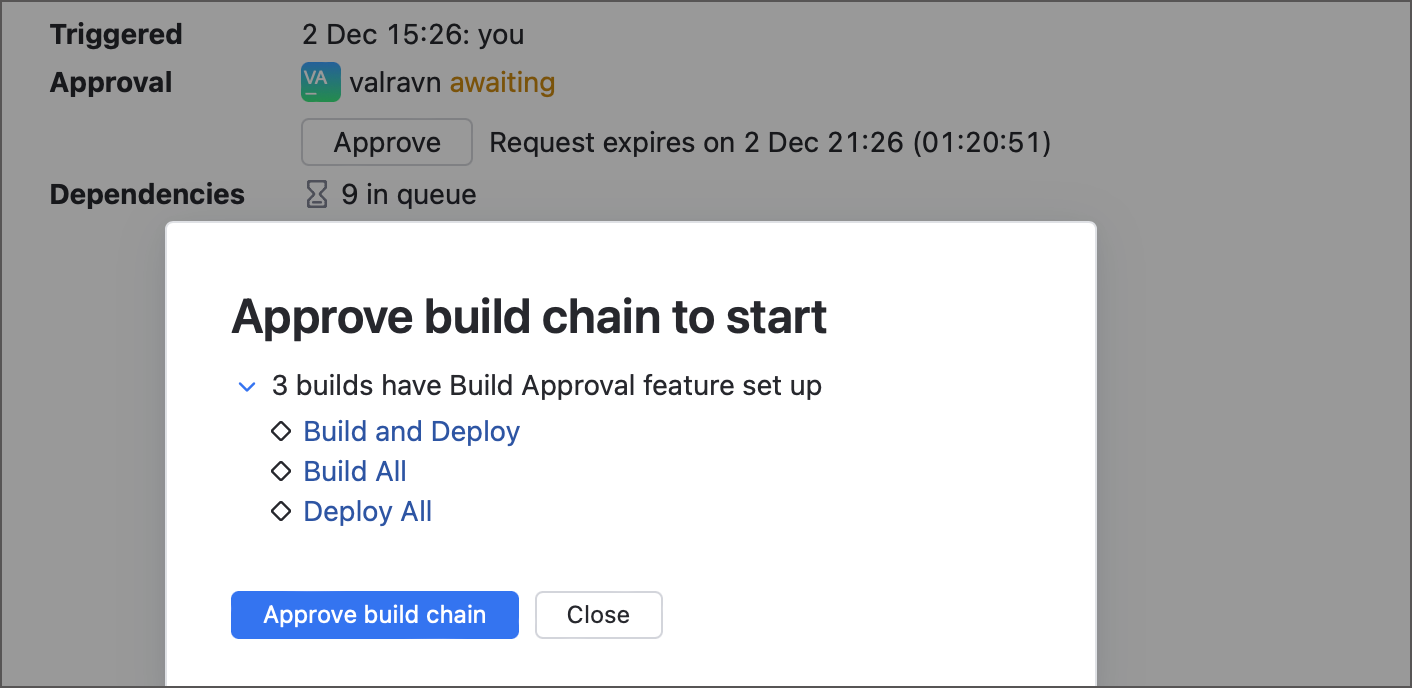The image size is (1412, 688).
Task: Close the approval dialog via Close button
Action: point(598,615)
